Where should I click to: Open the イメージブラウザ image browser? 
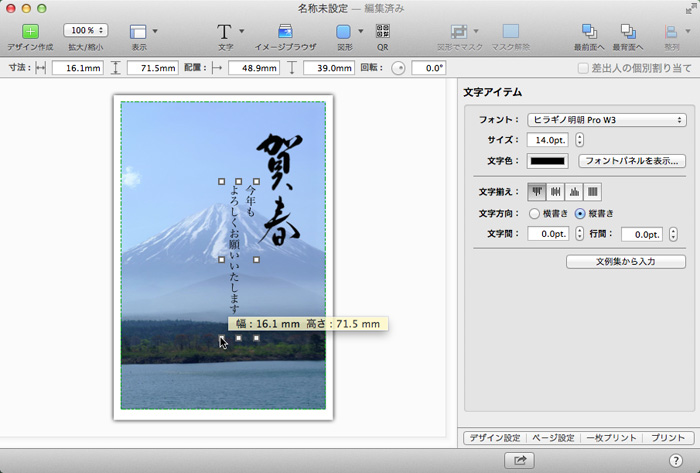point(285,32)
